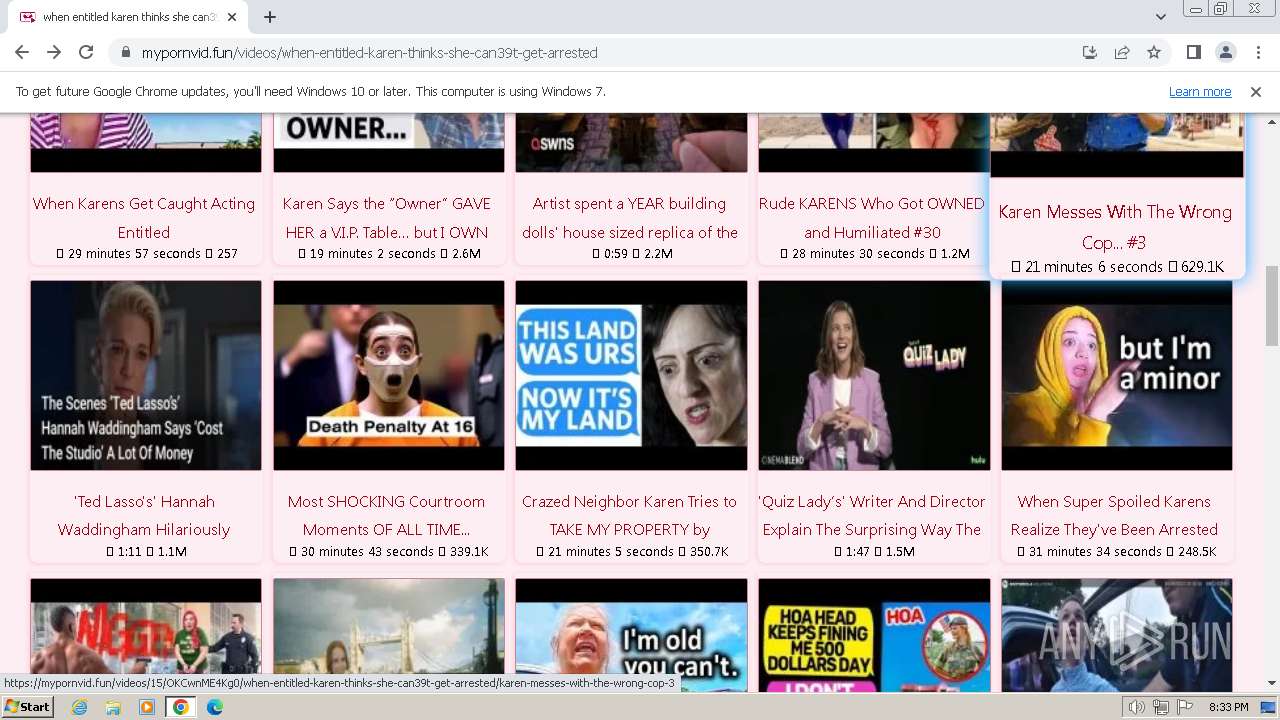Open the Ted Lasso Hannah Waddingham thumbnail
This screenshot has width=1280, height=720.
(146, 375)
